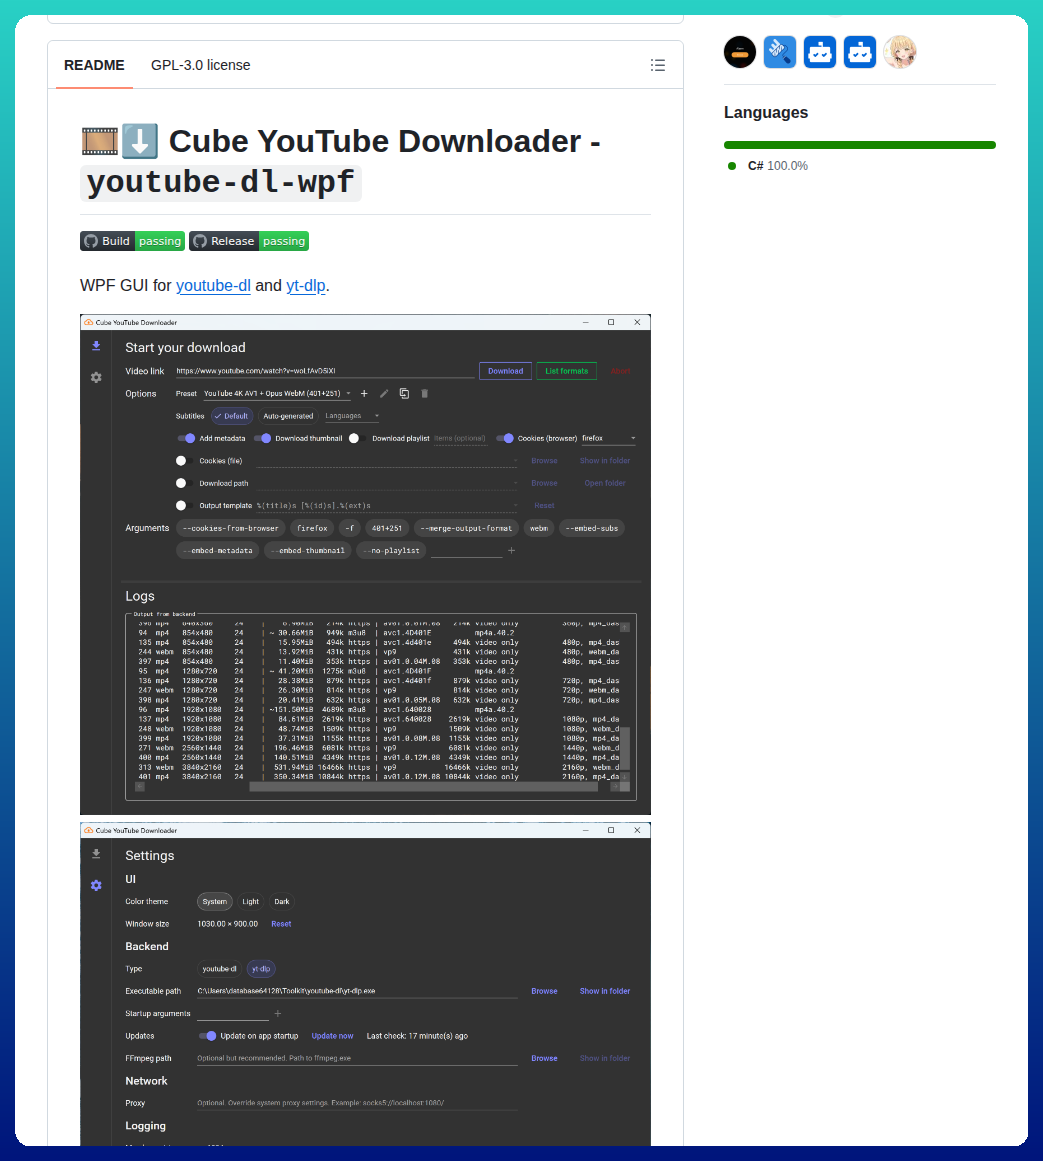
Task: Toggle Cookies (browser) switch
Action: click(x=505, y=438)
